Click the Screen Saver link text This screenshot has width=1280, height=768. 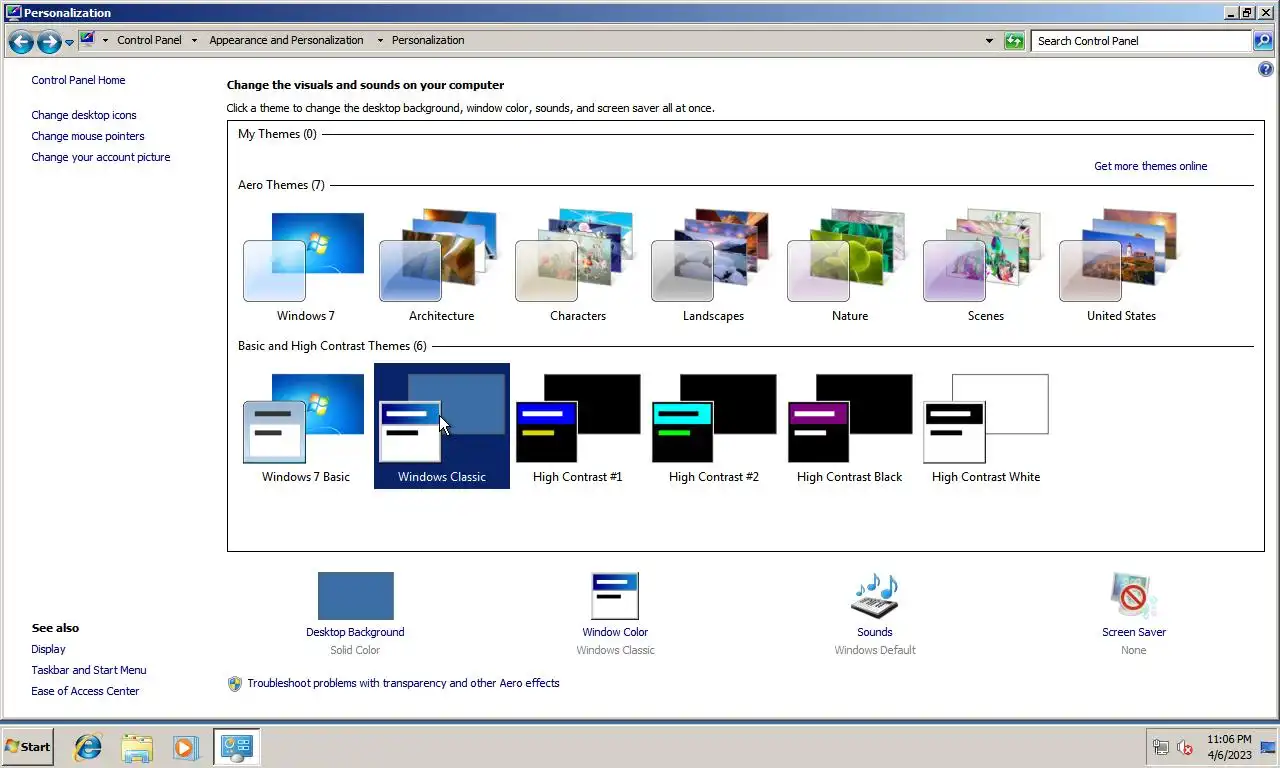coord(1133,632)
